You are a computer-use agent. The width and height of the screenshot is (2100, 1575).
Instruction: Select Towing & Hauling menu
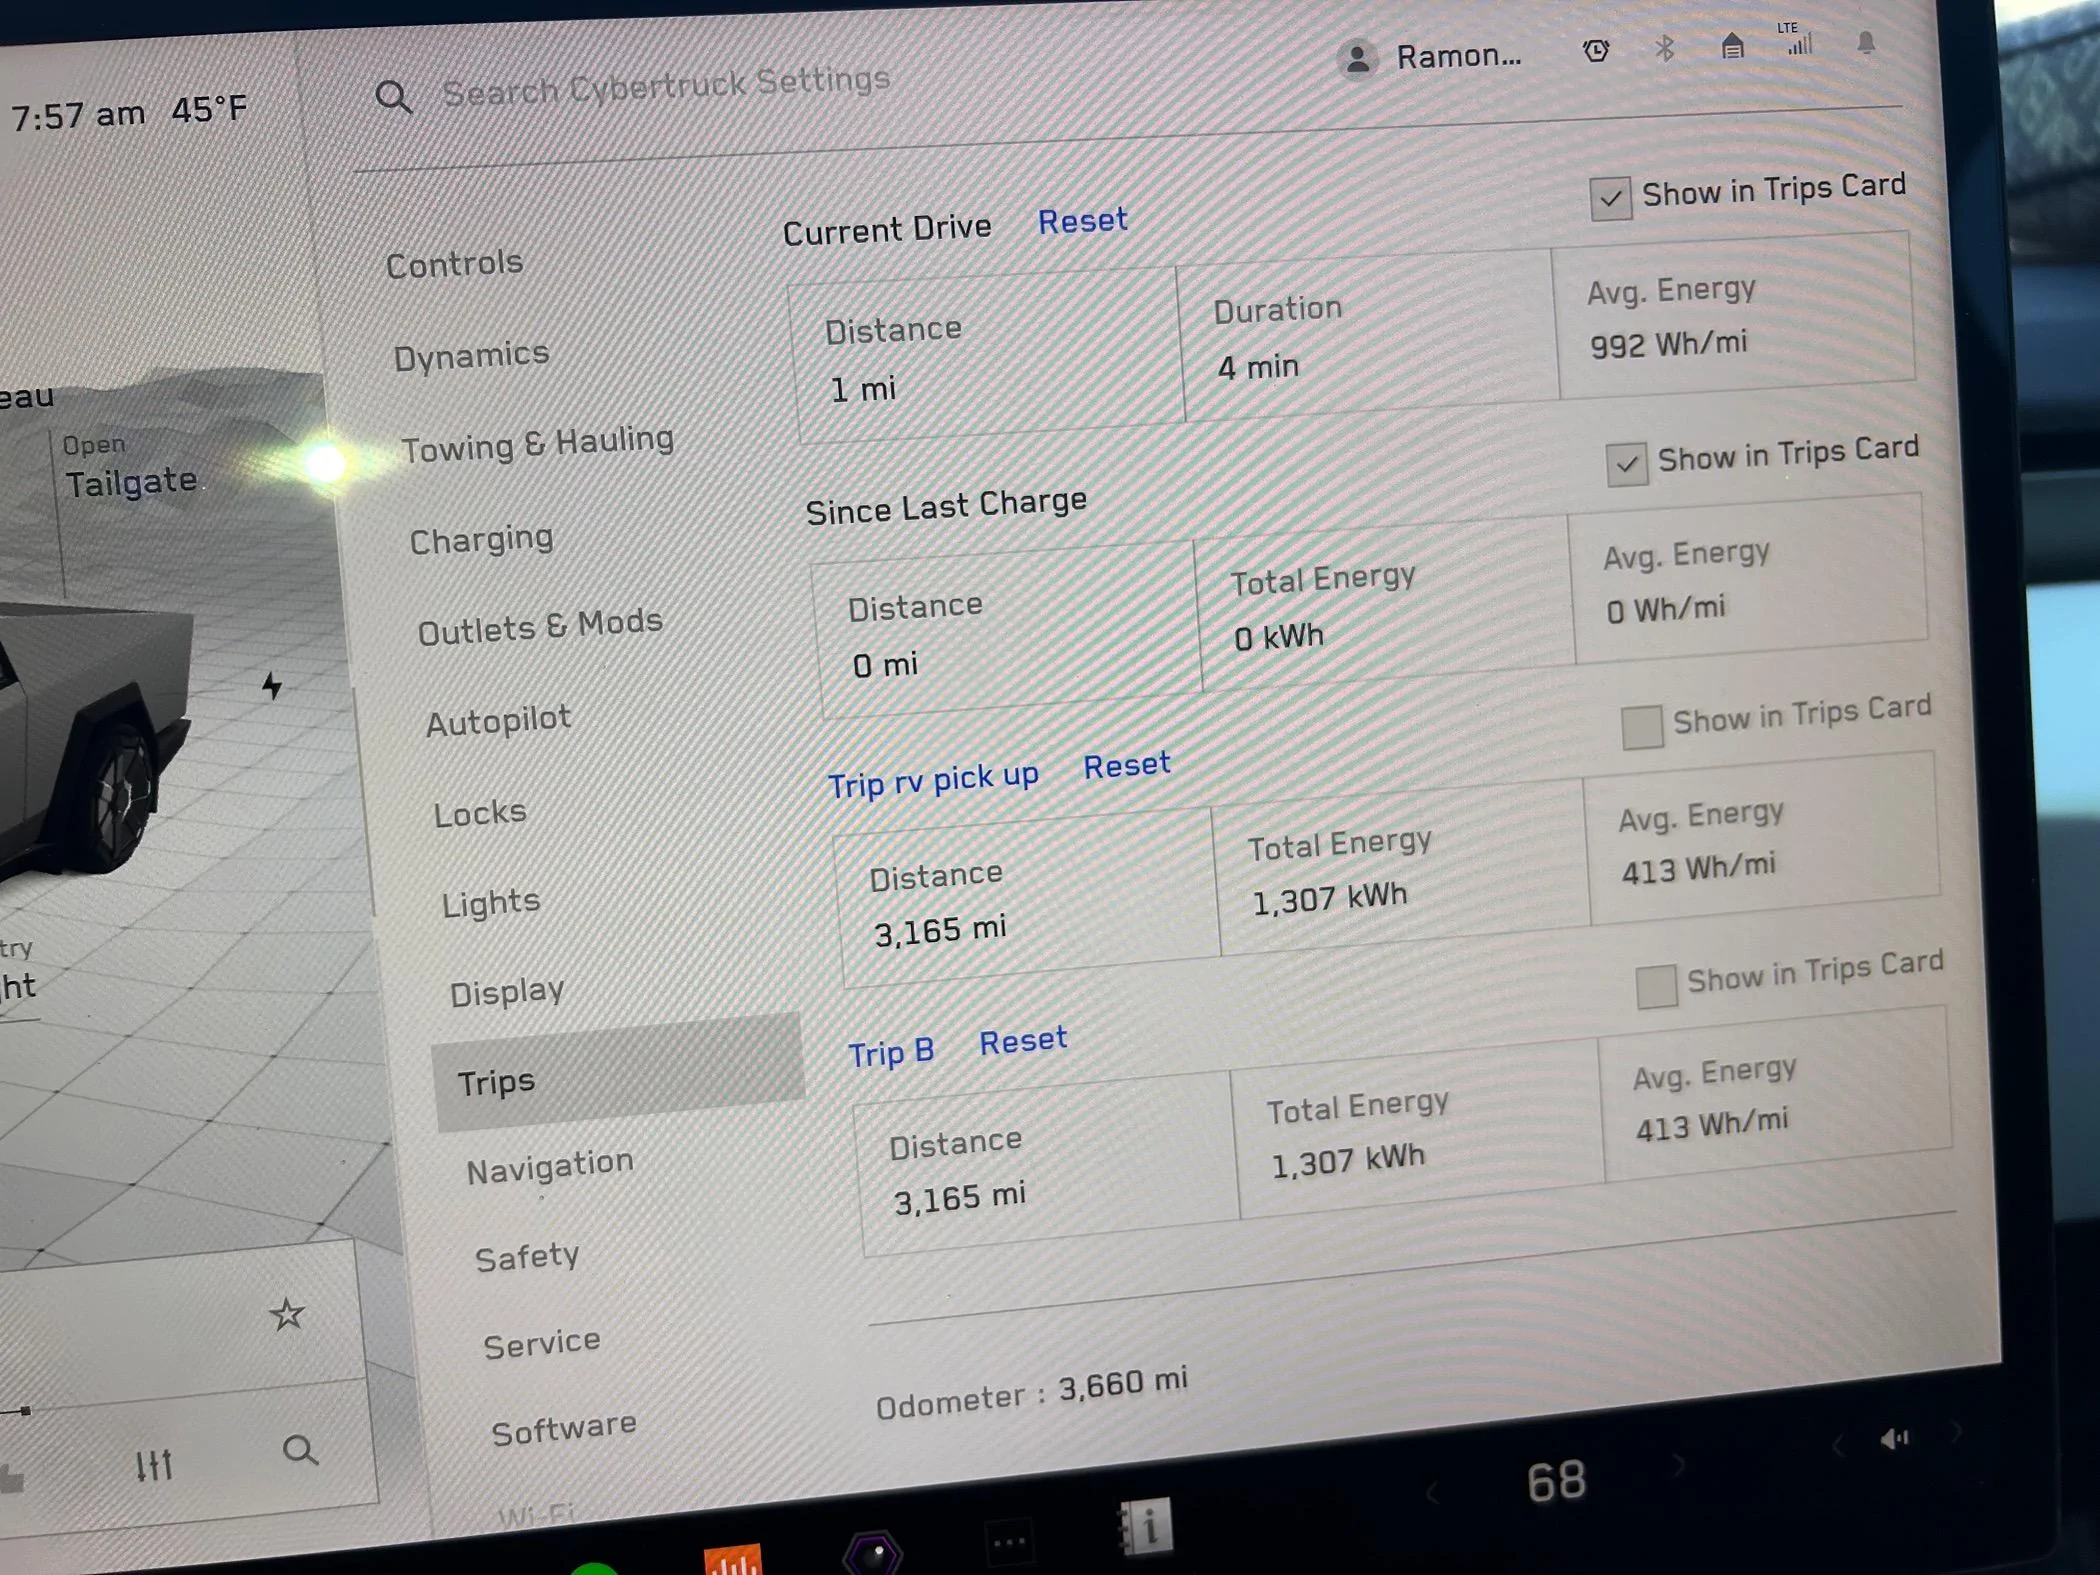tap(538, 444)
